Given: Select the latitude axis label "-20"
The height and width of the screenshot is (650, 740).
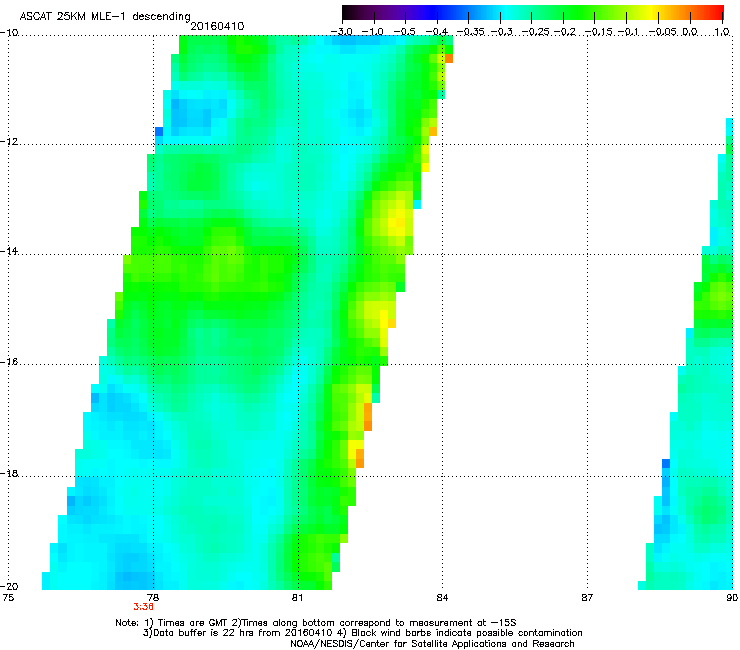Looking at the screenshot, I should 9,586.
